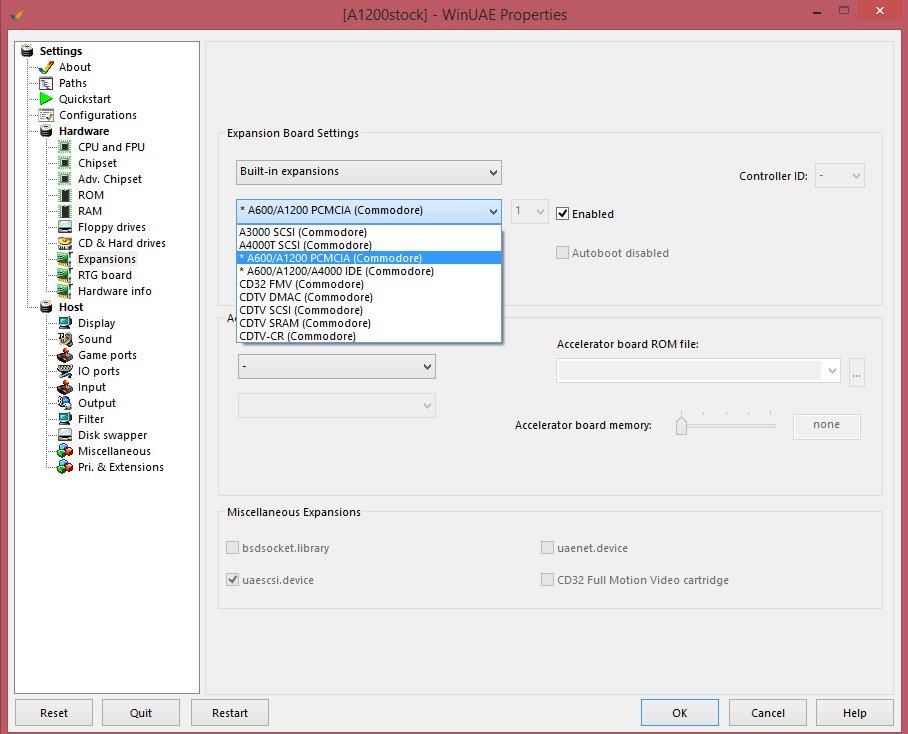This screenshot has height=734, width=908.
Task: Click the green Quickstart arrow icon
Action: (46, 99)
